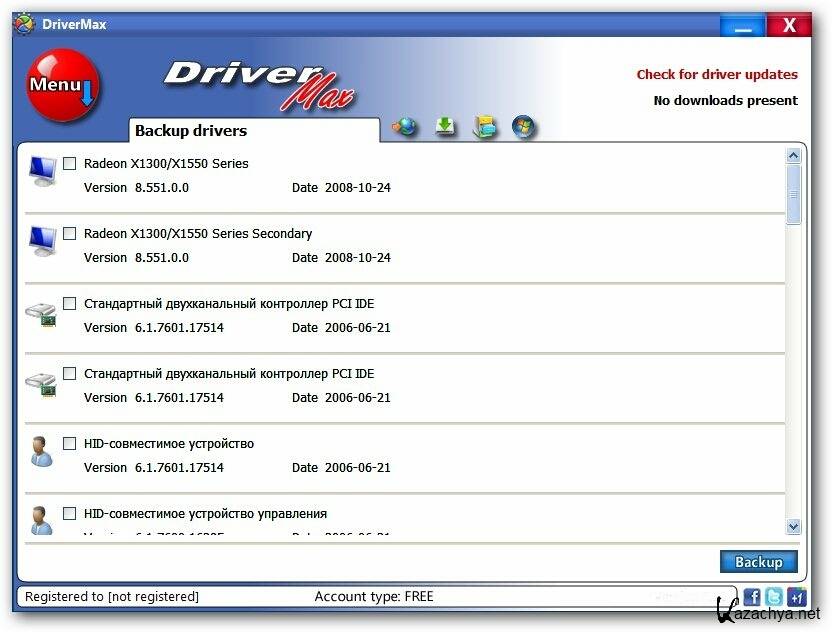The height and width of the screenshot is (632, 832).
Task: Open the yellow file cabinet icon
Action: click(485, 127)
